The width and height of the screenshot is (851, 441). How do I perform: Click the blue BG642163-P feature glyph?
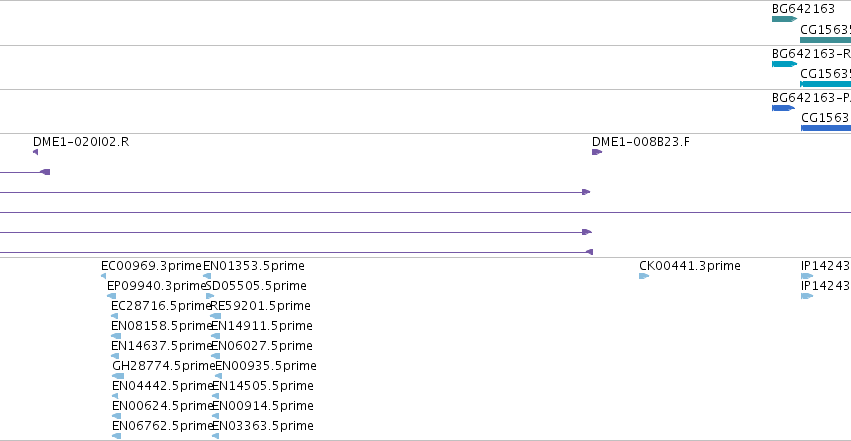pos(783,108)
